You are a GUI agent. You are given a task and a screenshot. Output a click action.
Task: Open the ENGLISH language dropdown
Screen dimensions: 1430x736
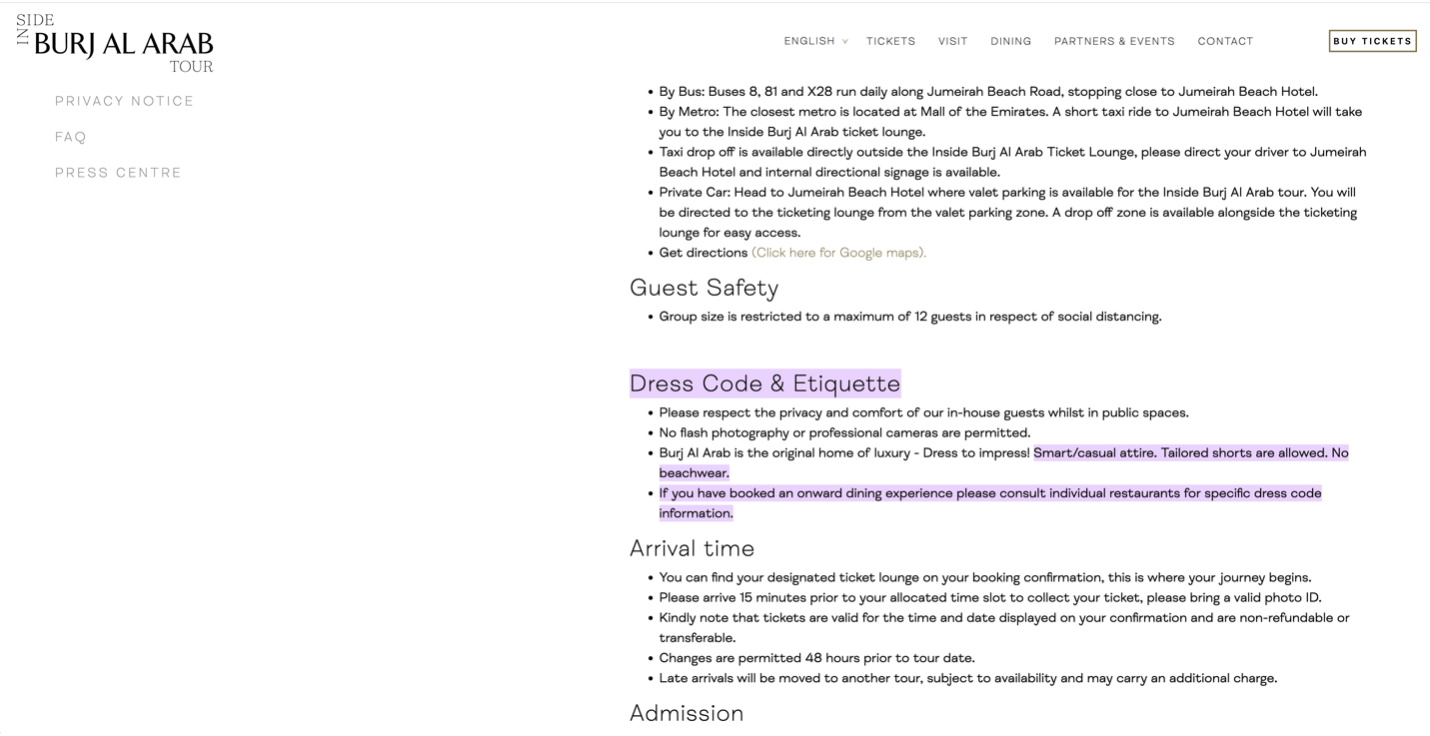pos(810,41)
